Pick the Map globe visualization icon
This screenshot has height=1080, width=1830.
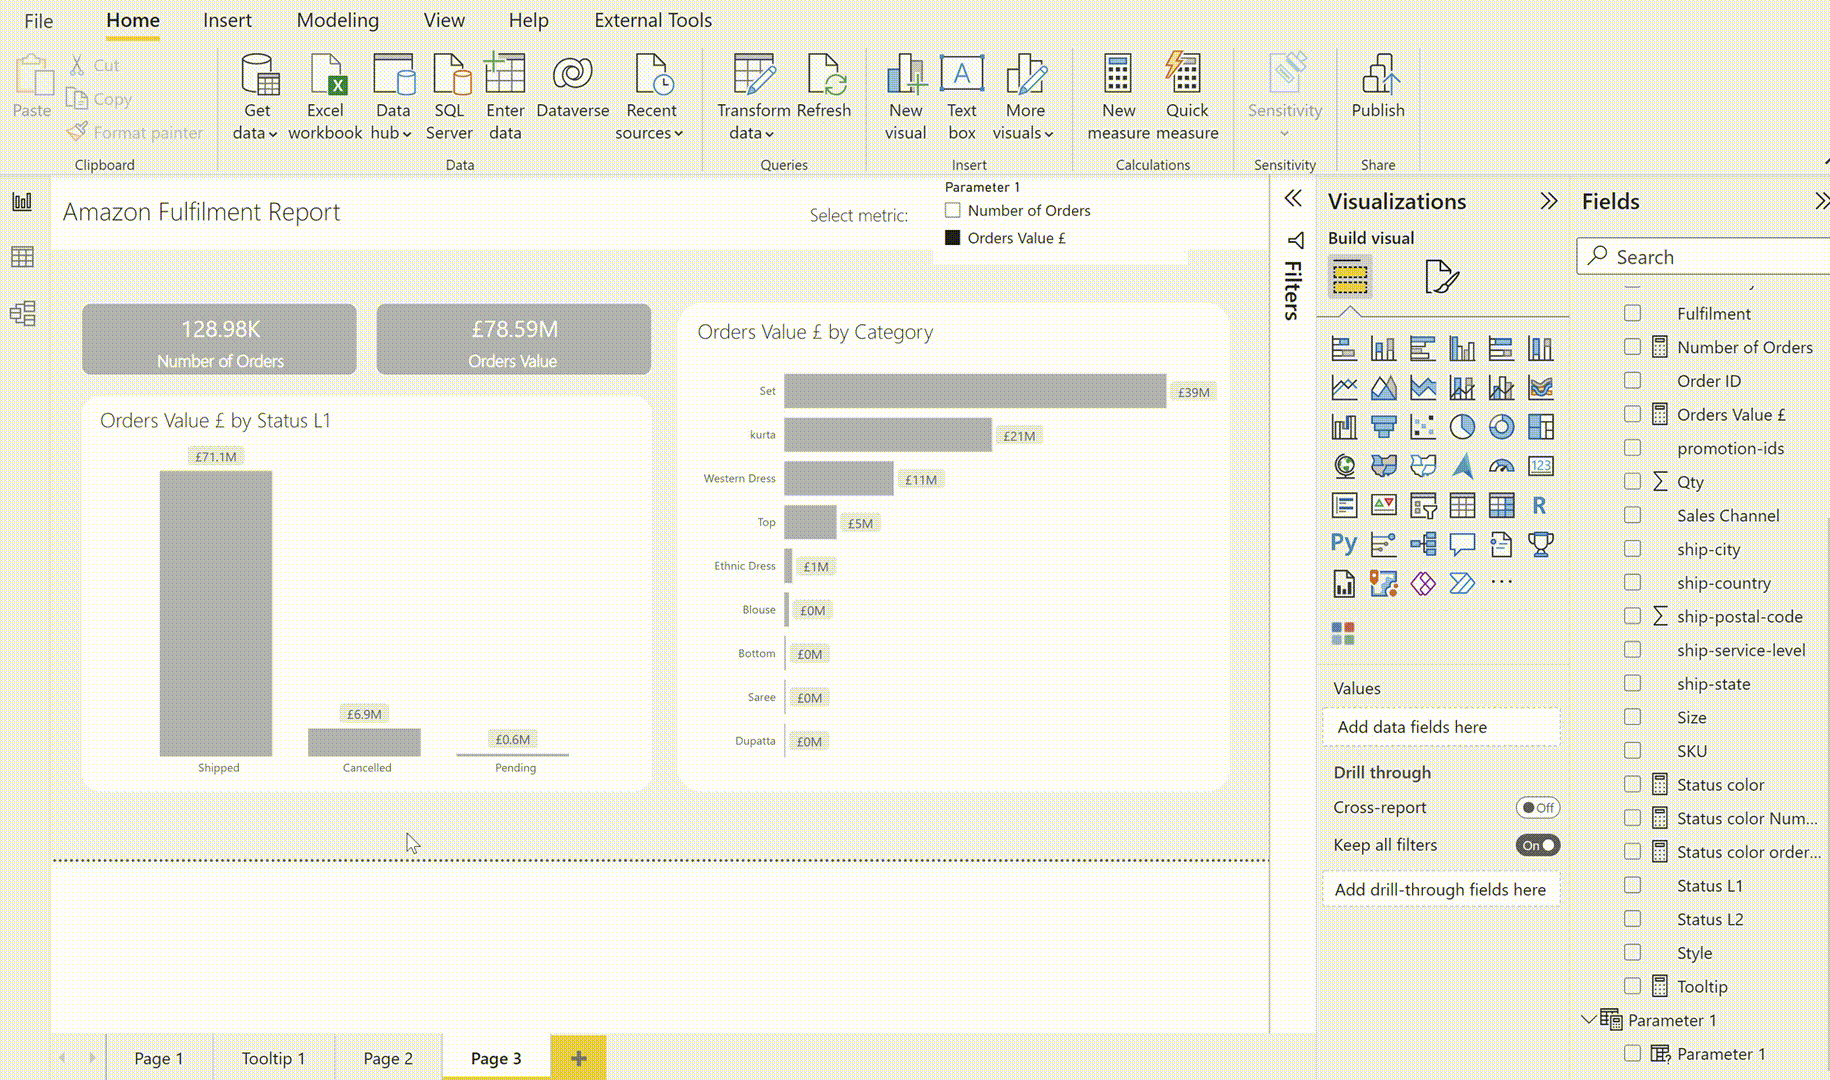1344,466
